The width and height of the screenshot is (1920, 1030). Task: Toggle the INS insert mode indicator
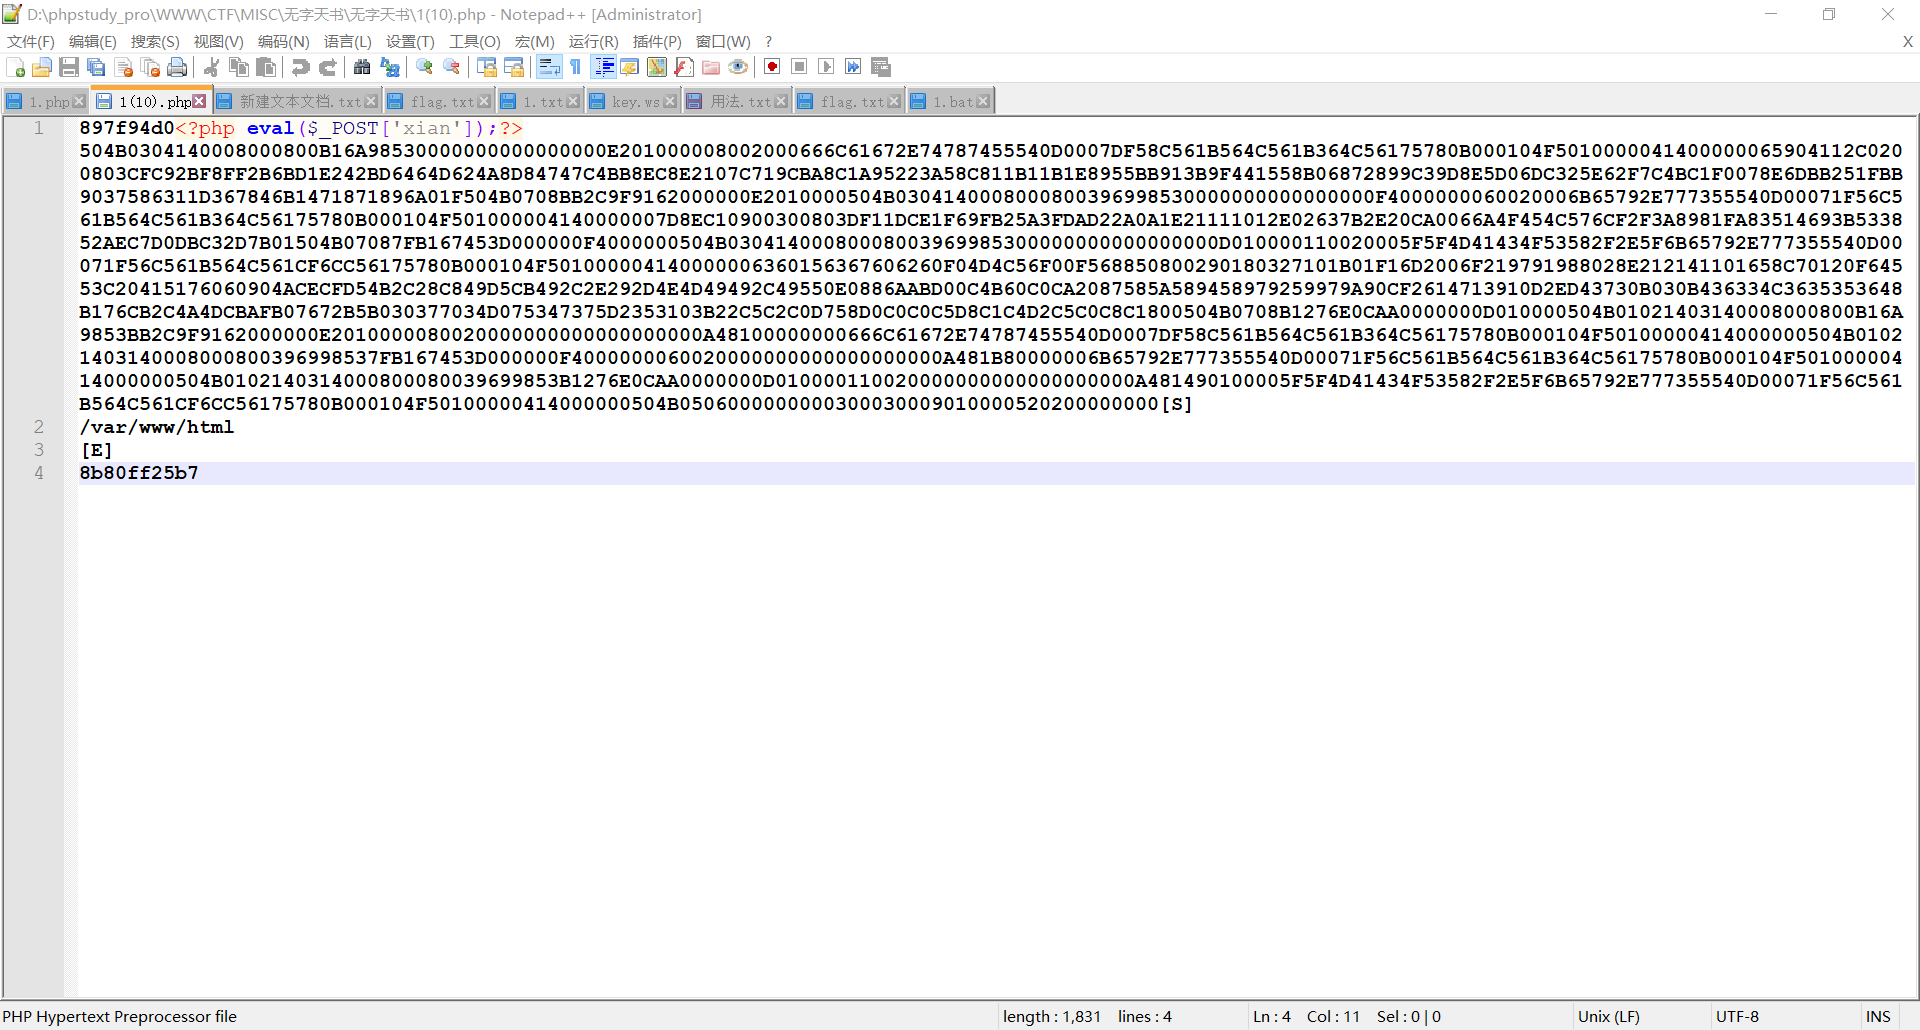tap(1878, 1016)
